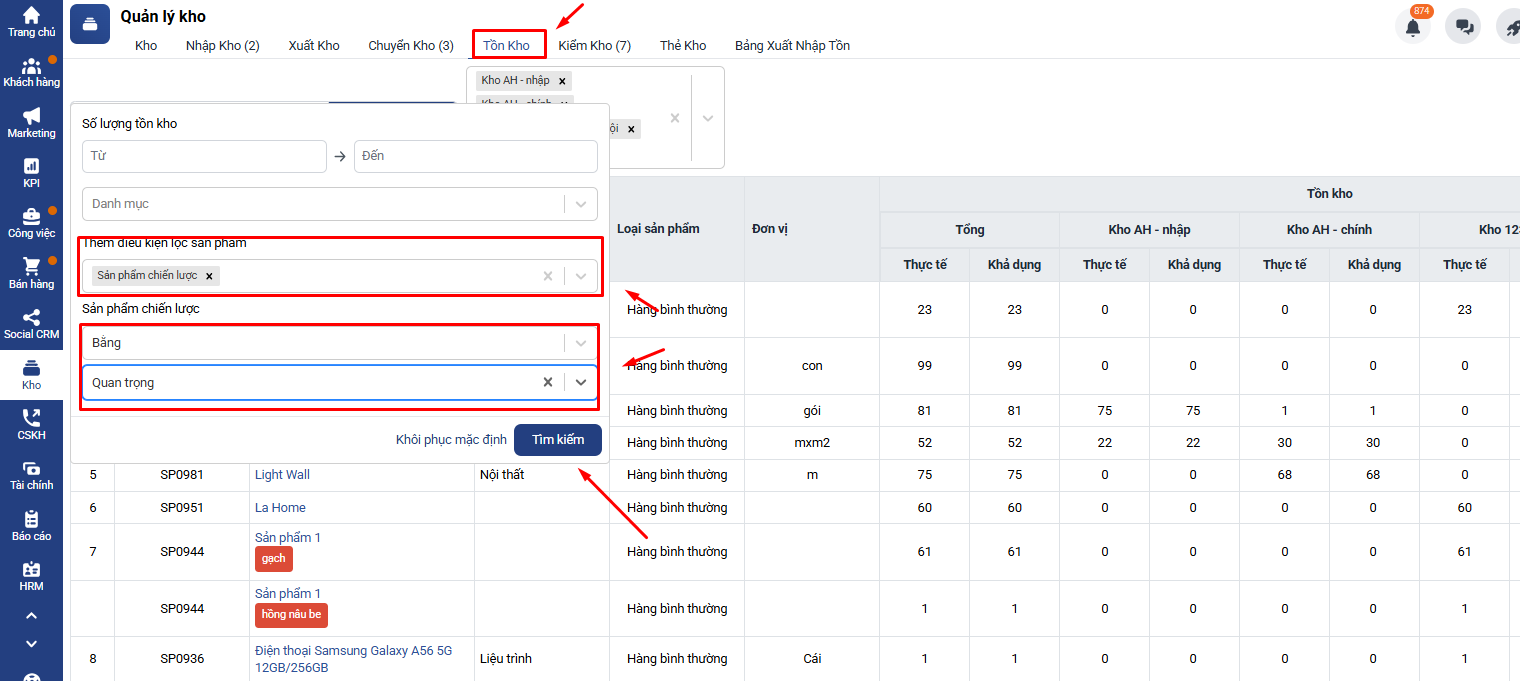
Task: Click Khôi phục mặc định reset link
Action: click(451, 440)
